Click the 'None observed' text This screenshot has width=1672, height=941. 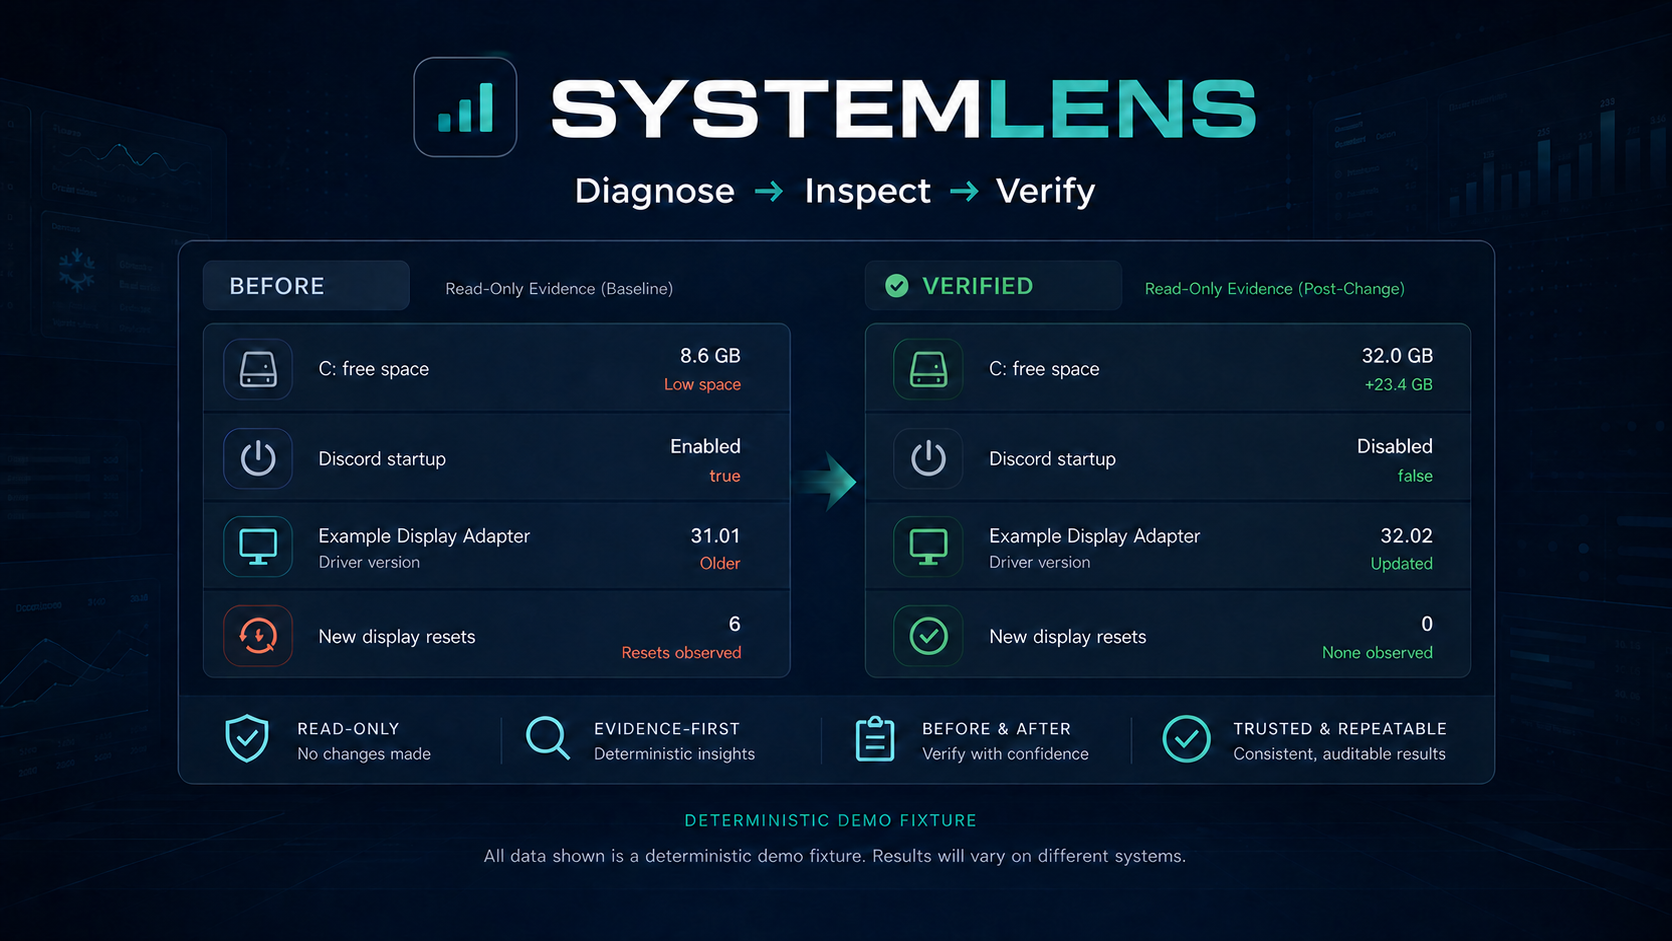(1377, 652)
